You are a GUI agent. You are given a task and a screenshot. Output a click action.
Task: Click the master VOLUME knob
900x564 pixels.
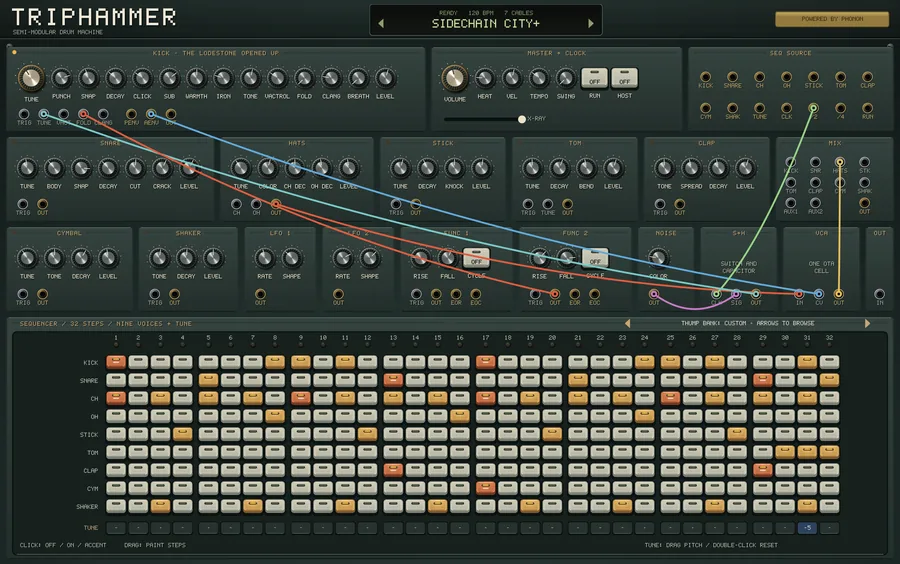(455, 78)
